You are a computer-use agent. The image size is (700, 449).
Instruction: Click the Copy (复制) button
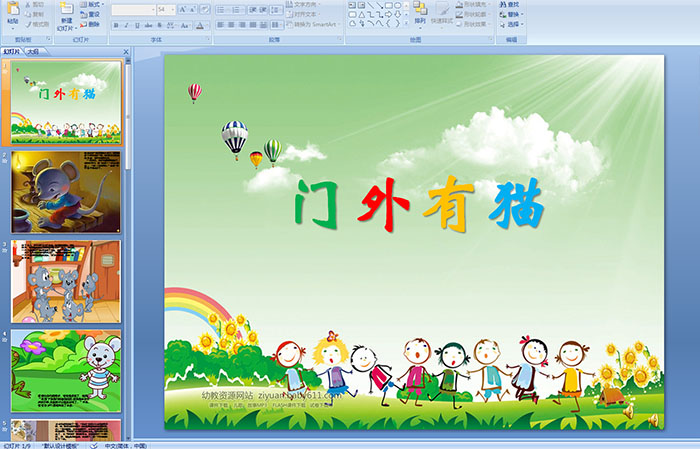[x=35, y=14]
